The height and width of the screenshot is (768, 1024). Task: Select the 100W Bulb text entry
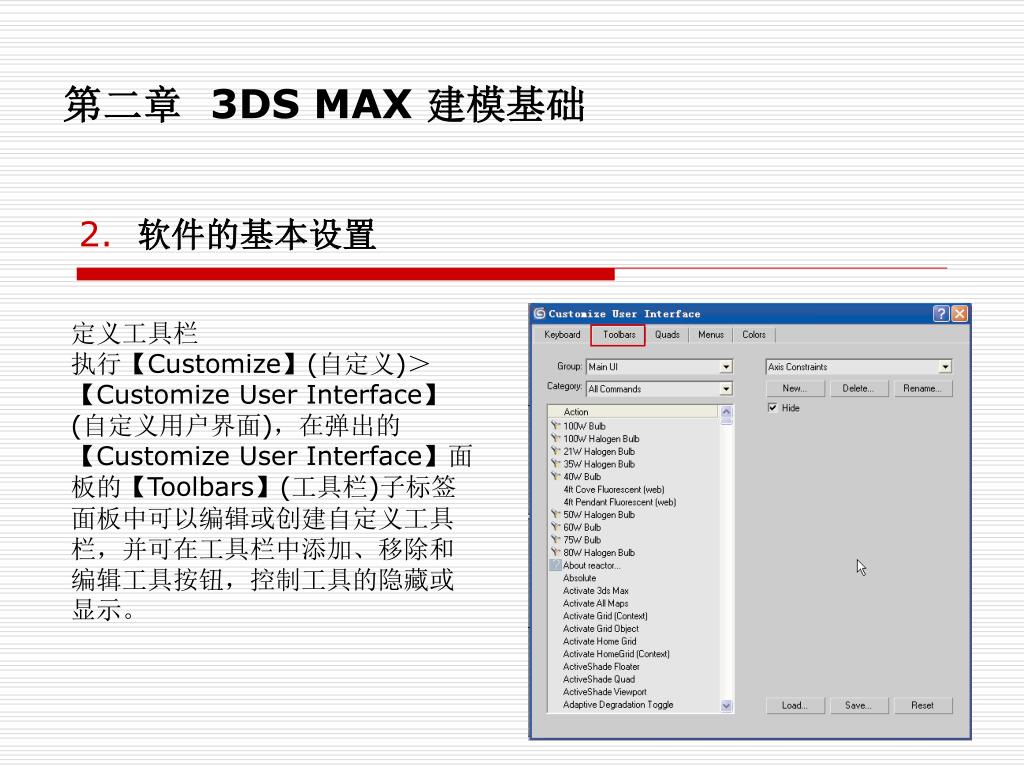584,426
